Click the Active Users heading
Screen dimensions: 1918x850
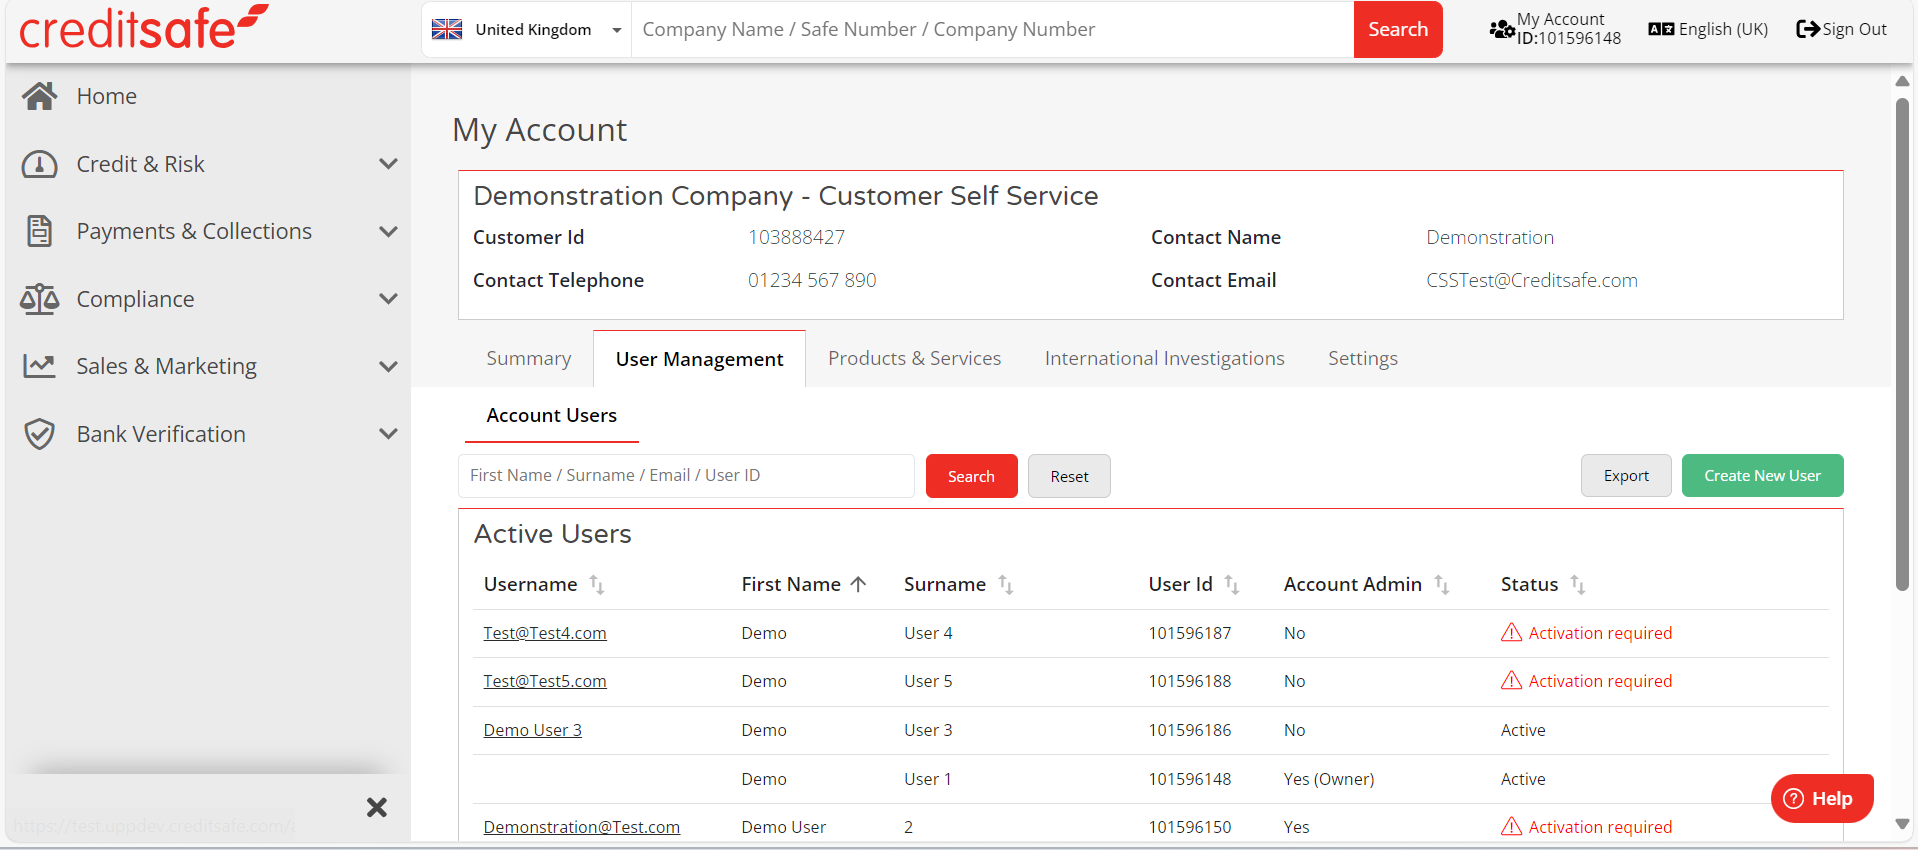click(553, 534)
